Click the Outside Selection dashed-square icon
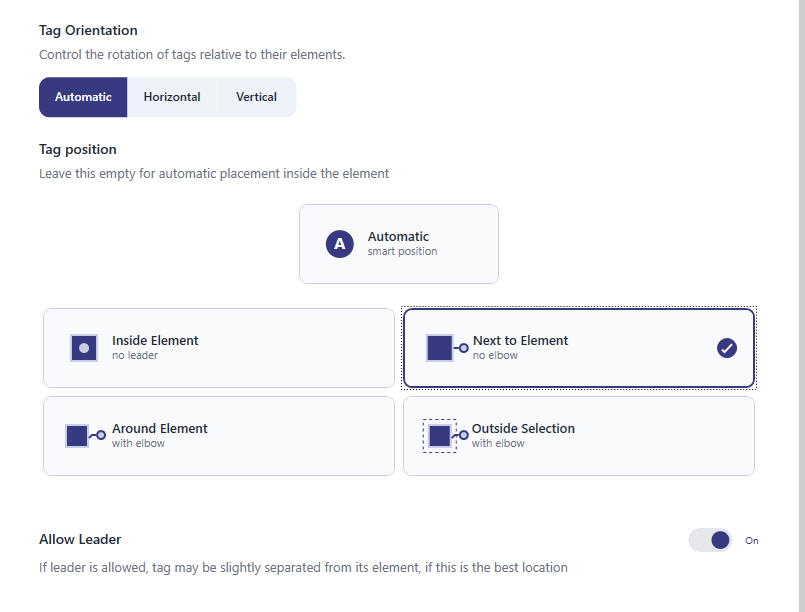This screenshot has height=612, width=805. click(444, 436)
